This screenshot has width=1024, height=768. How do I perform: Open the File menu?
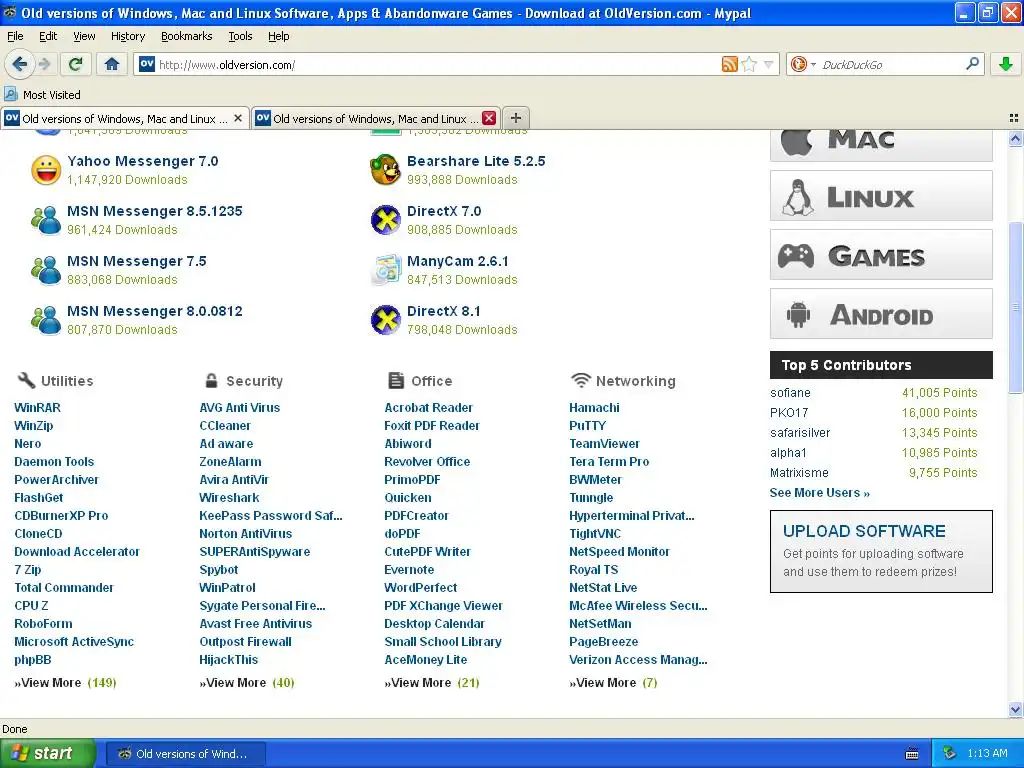[15, 36]
